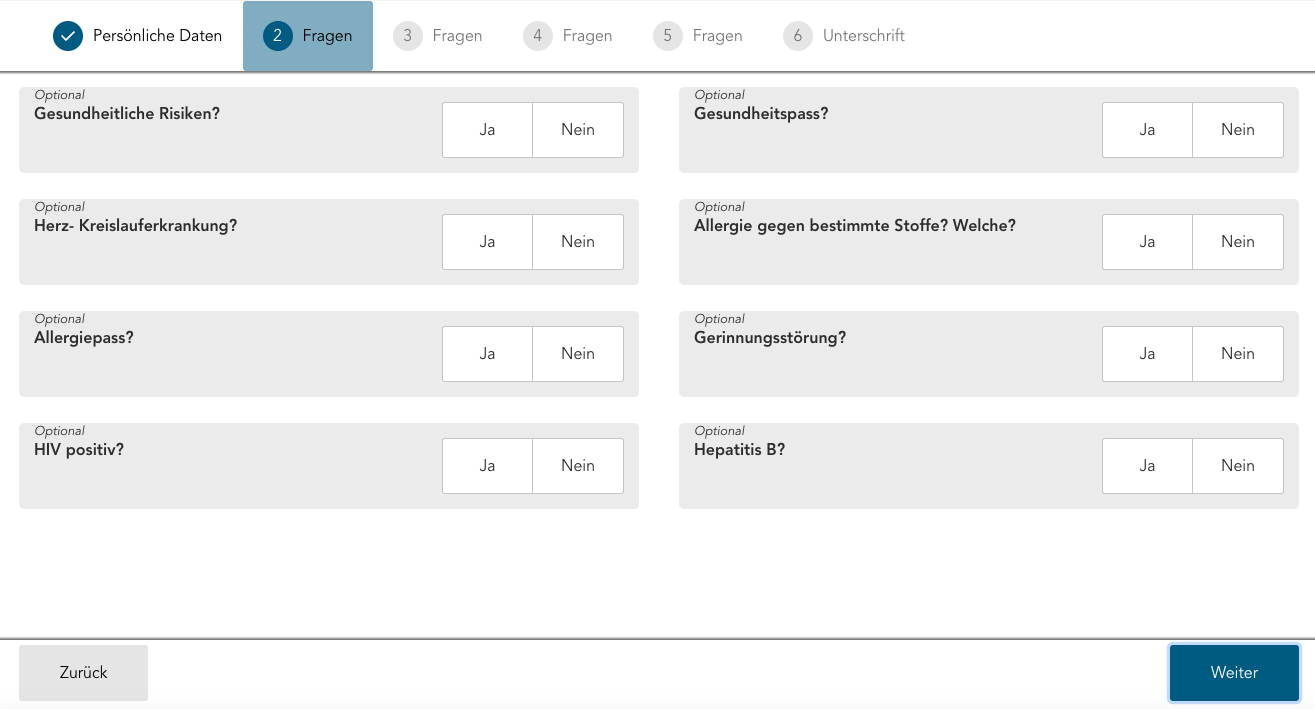
Task: Jump to step 6 Unterschrift
Action: click(844, 36)
